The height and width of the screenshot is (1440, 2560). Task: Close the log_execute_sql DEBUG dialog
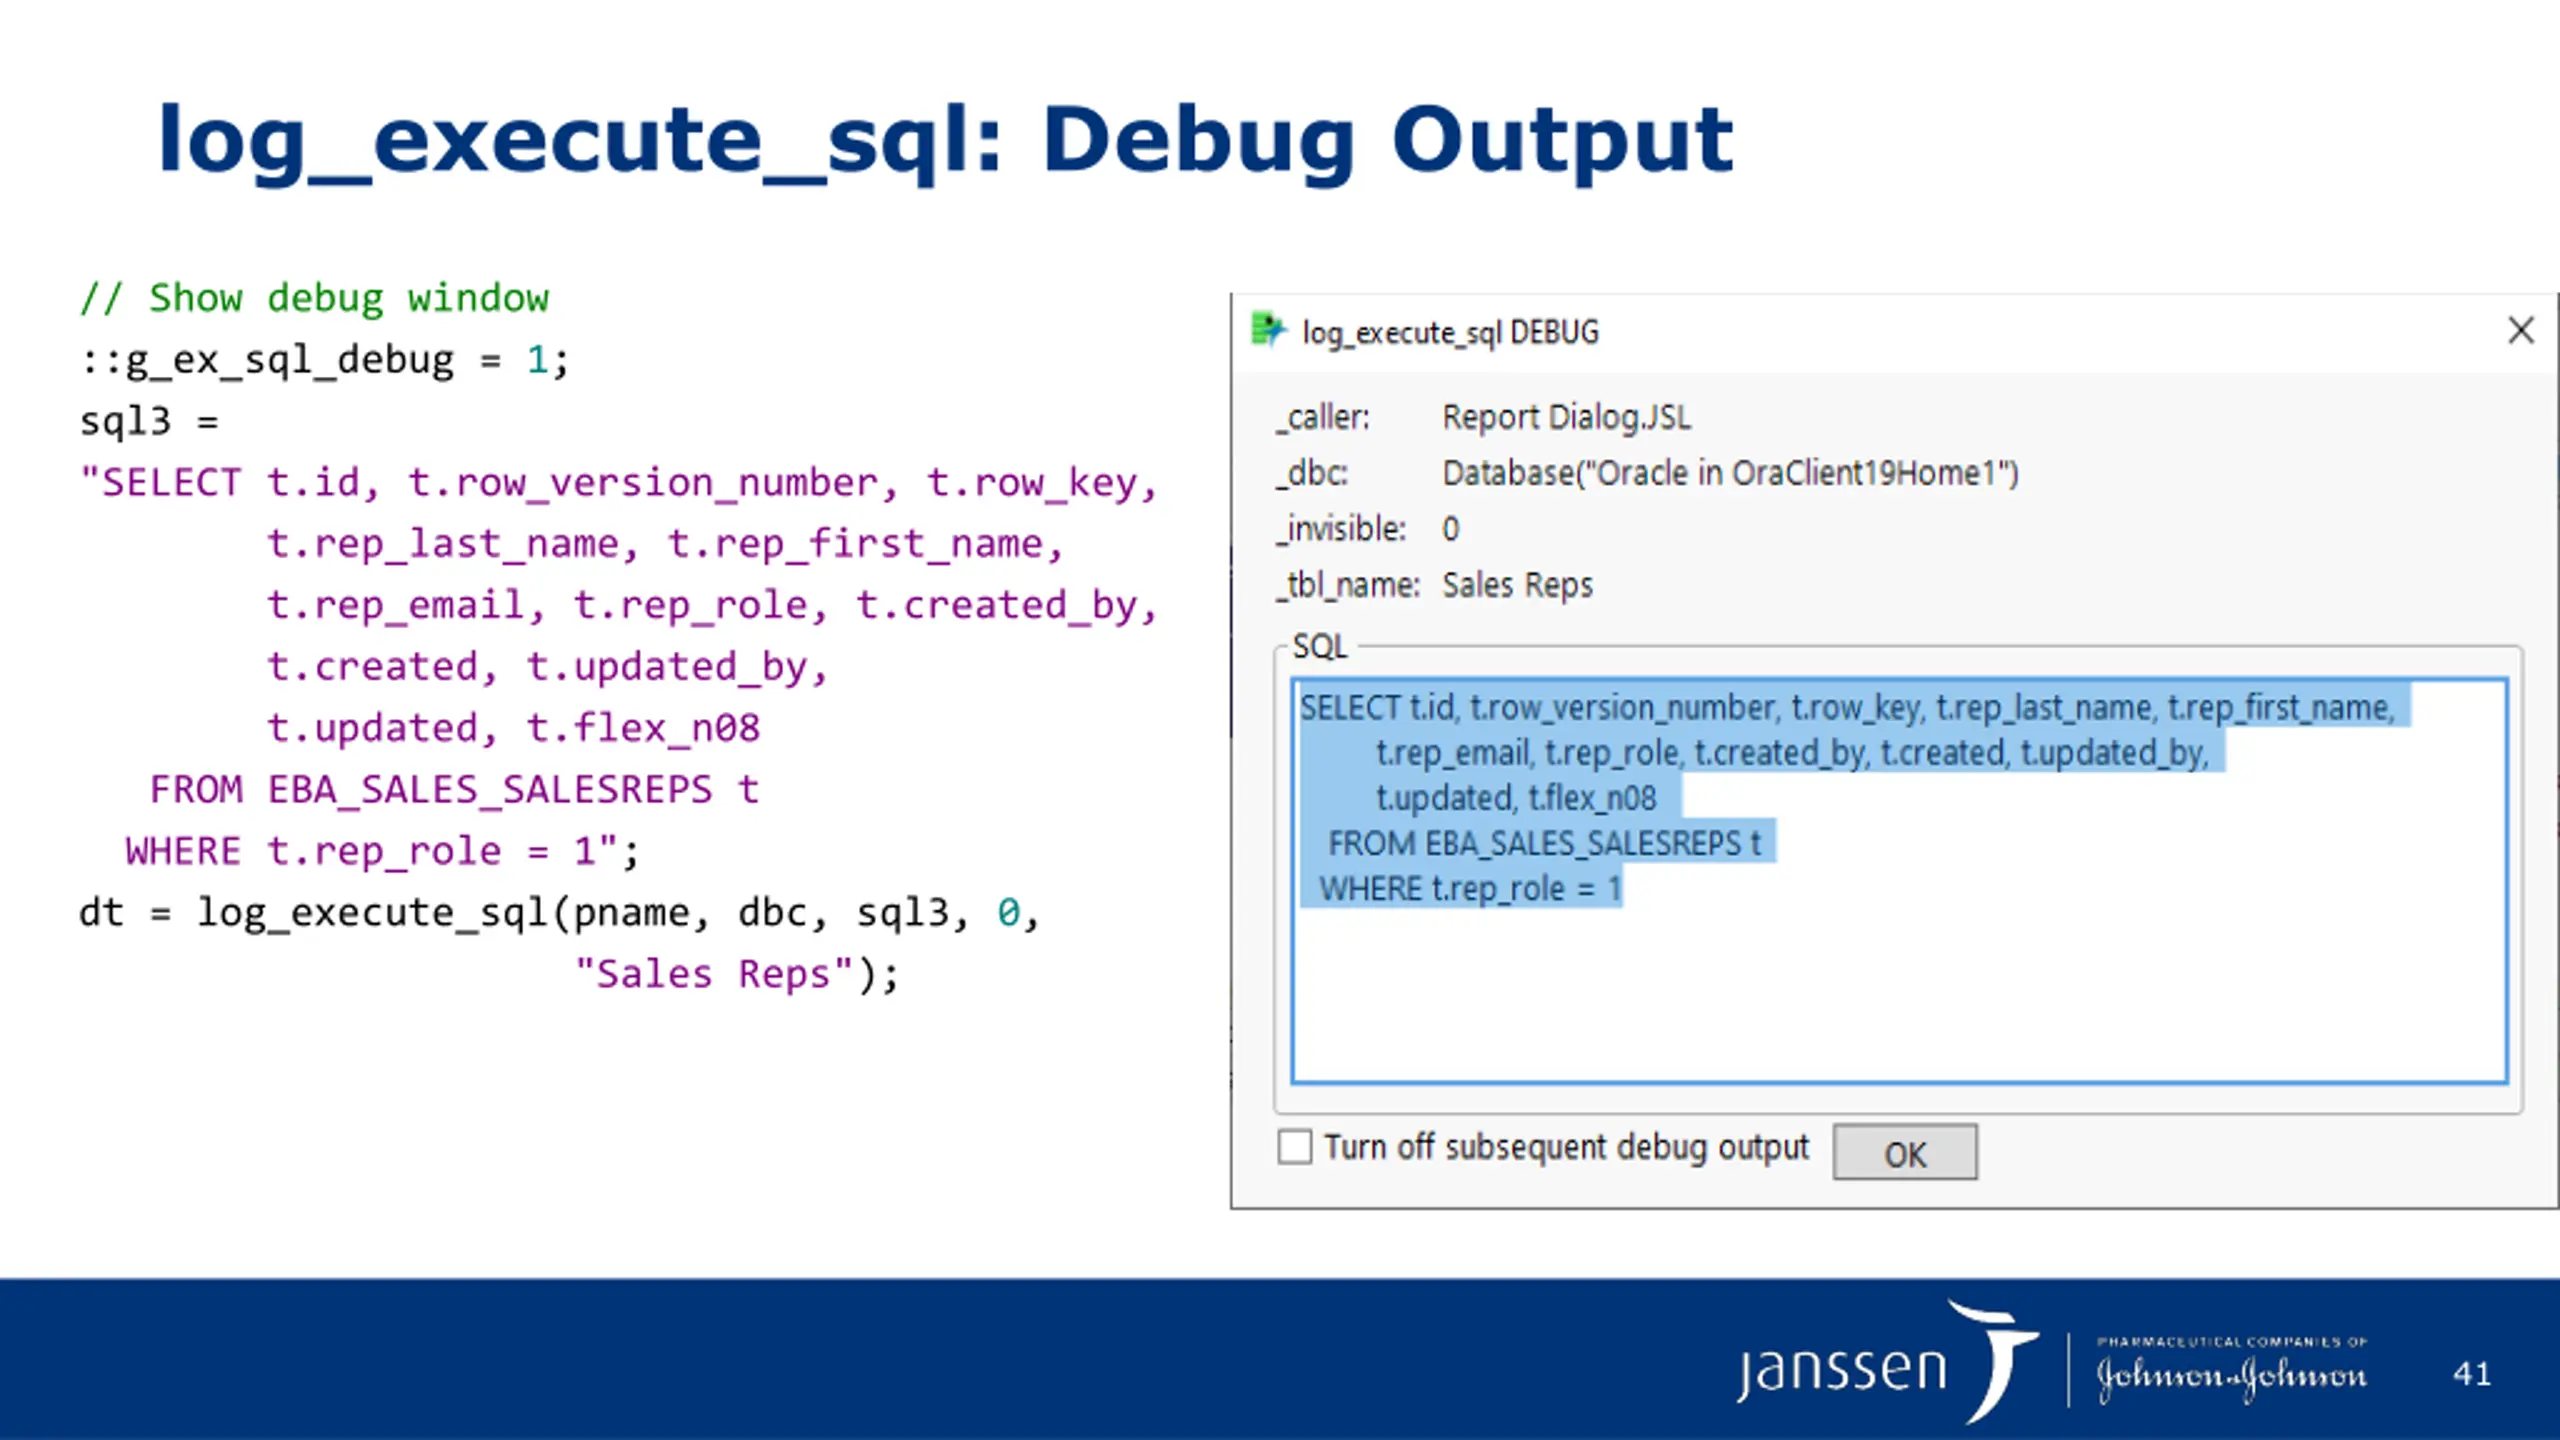pos(2520,330)
